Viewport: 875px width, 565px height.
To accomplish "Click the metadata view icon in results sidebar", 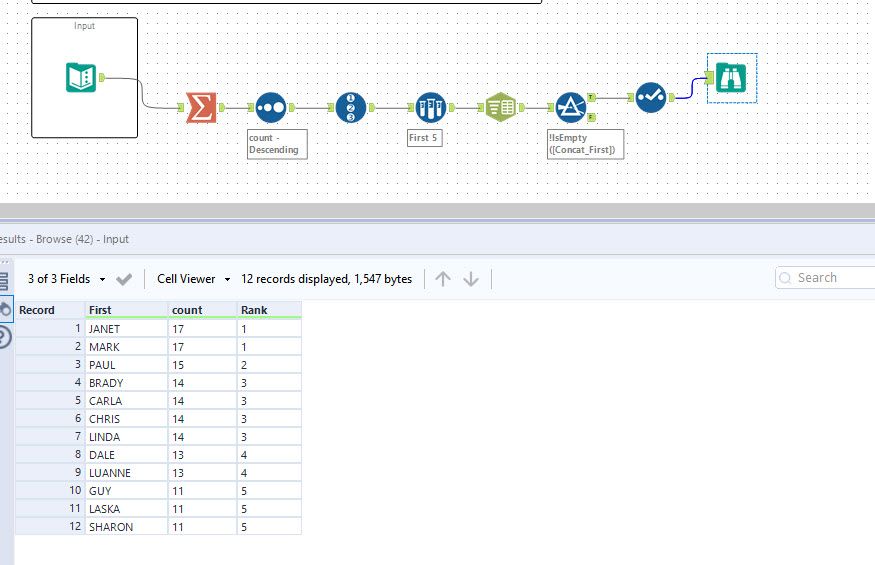I will point(4,281).
